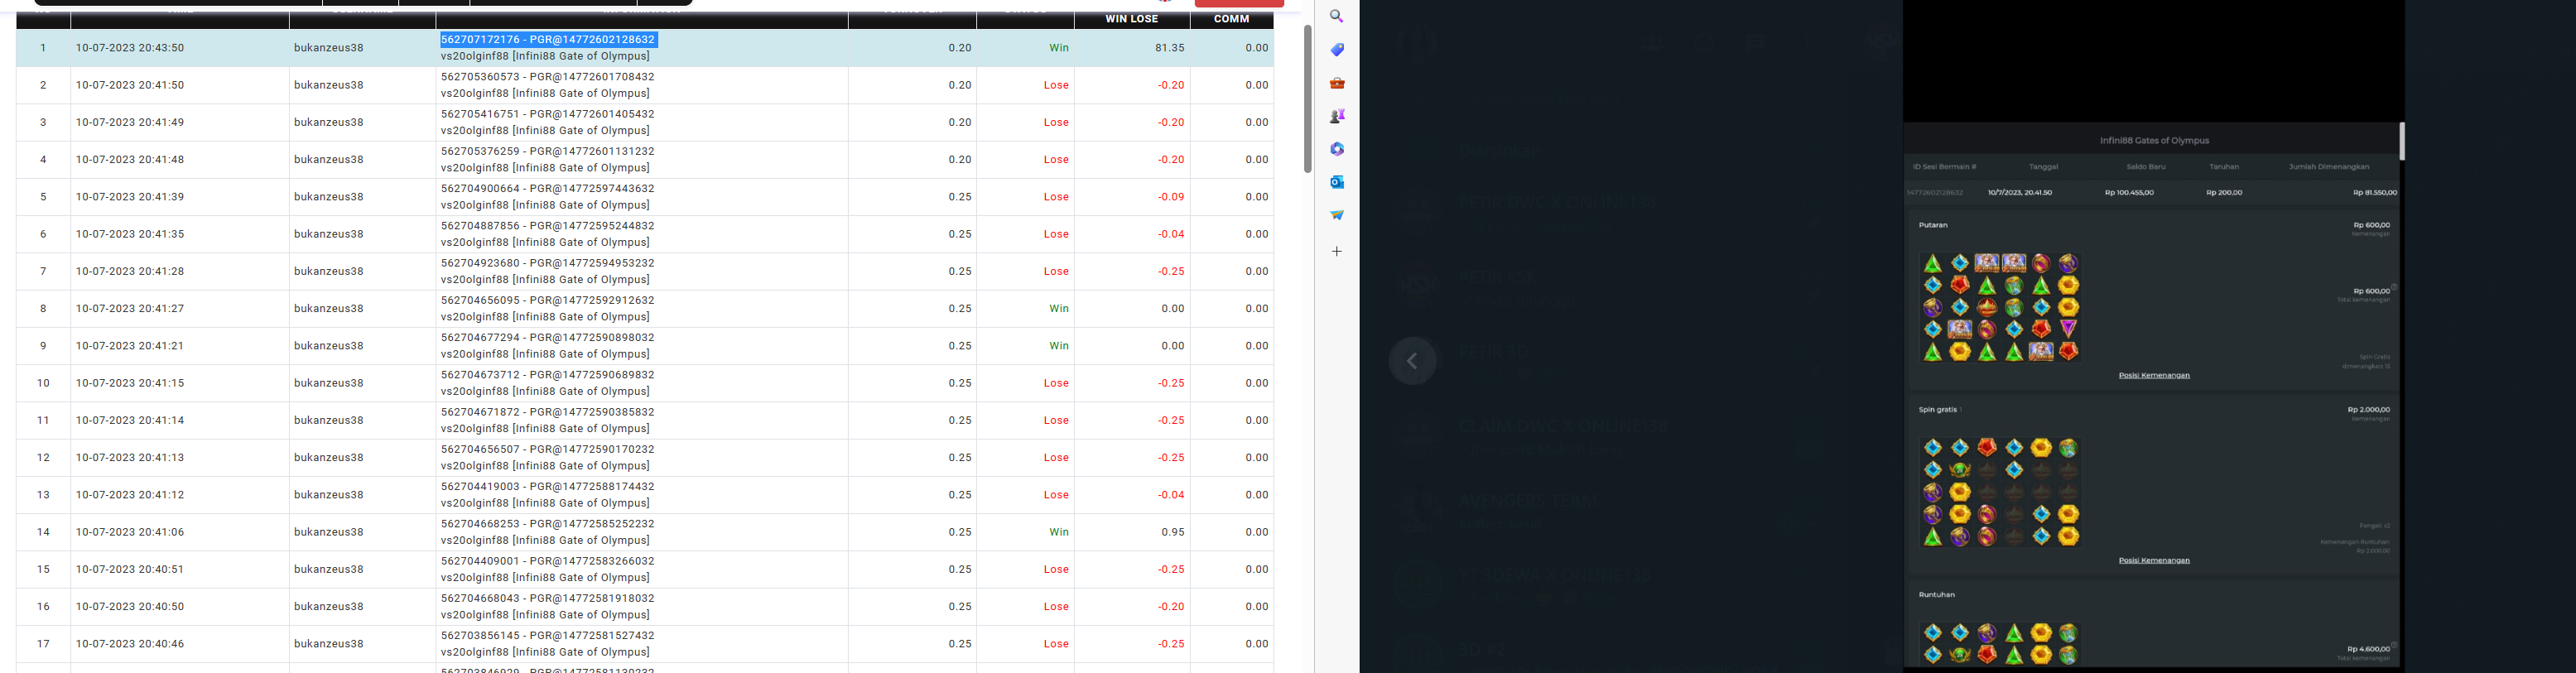
Task: Click the COMM column header
Action: [x=1231, y=19]
